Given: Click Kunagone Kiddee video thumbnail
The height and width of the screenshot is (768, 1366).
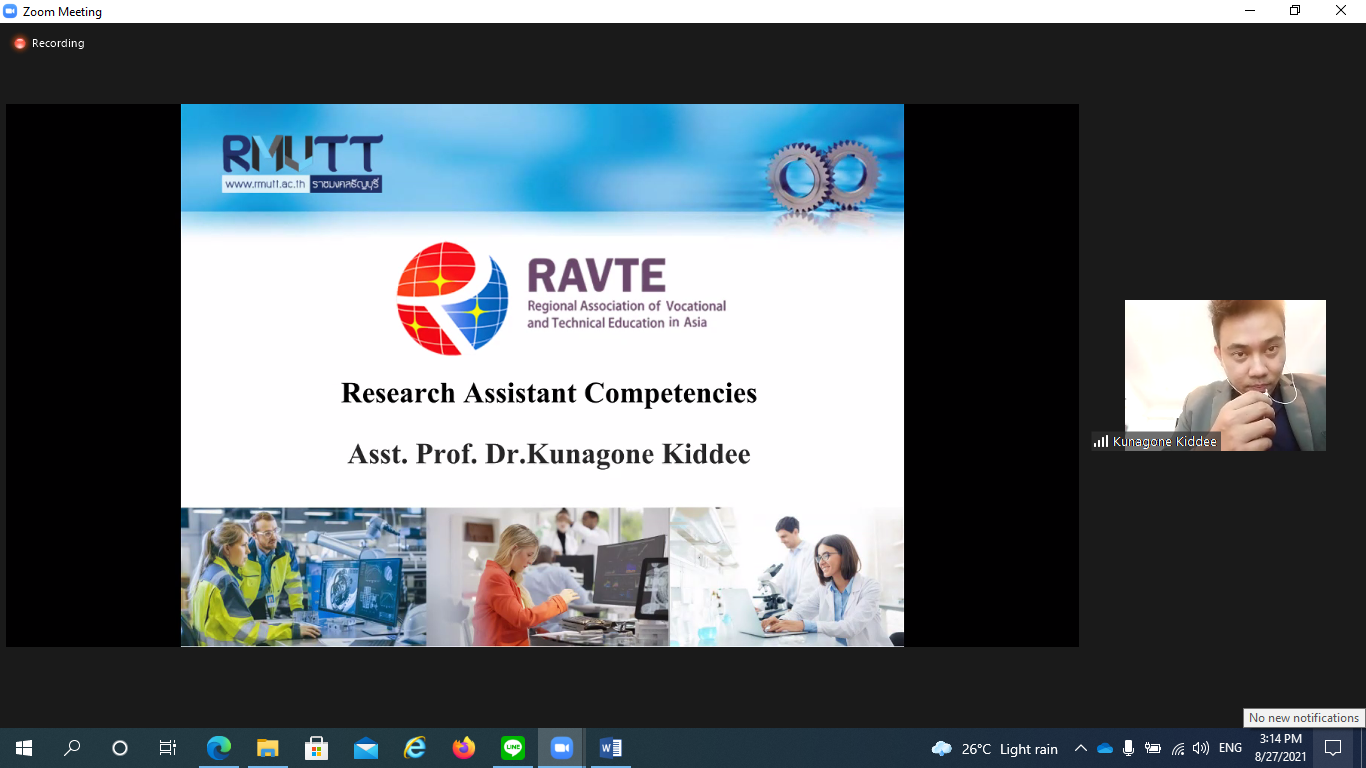Looking at the screenshot, I should pos(1225,375).
